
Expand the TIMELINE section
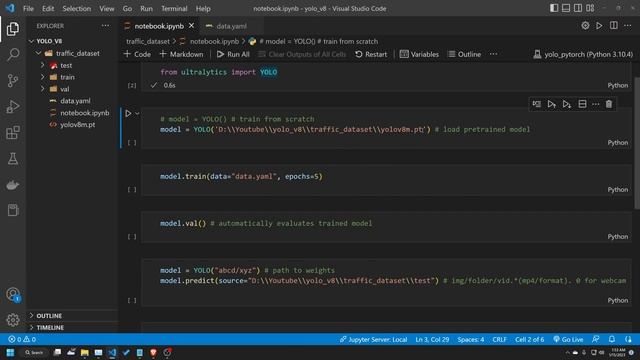pos(73,327)
